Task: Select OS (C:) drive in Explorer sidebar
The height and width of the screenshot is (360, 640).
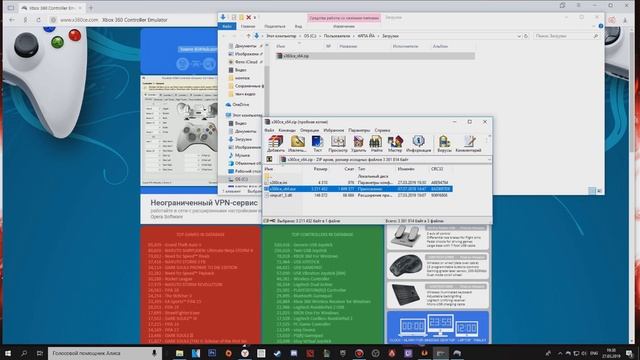Action: [x=241, y=179]
